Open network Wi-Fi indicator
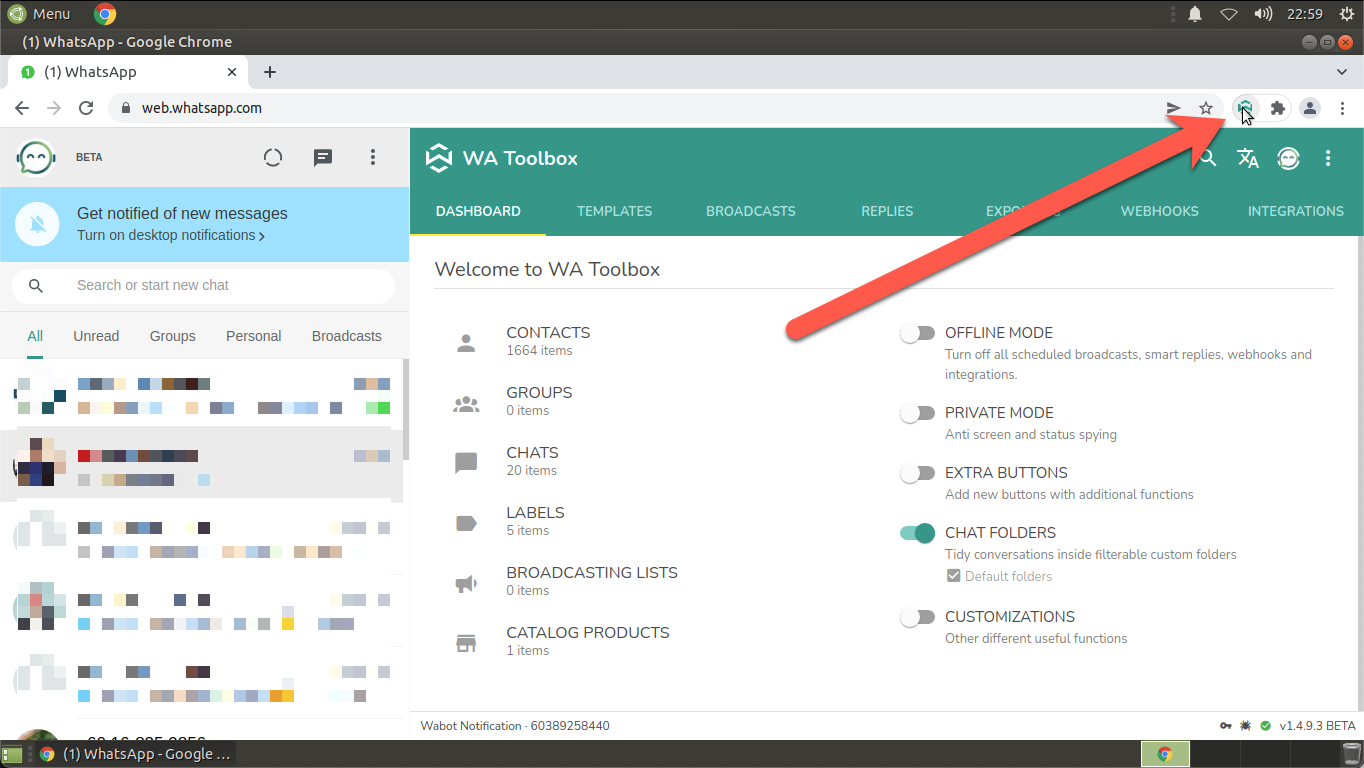The image size is (1364, 768). (x=1229, y=14)
